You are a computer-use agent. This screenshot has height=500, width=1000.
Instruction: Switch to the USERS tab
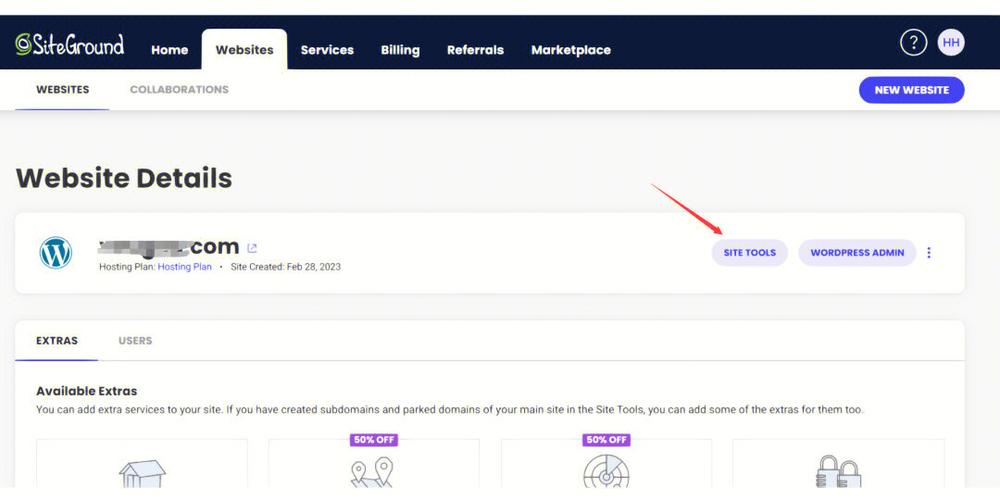coord(135,341)
